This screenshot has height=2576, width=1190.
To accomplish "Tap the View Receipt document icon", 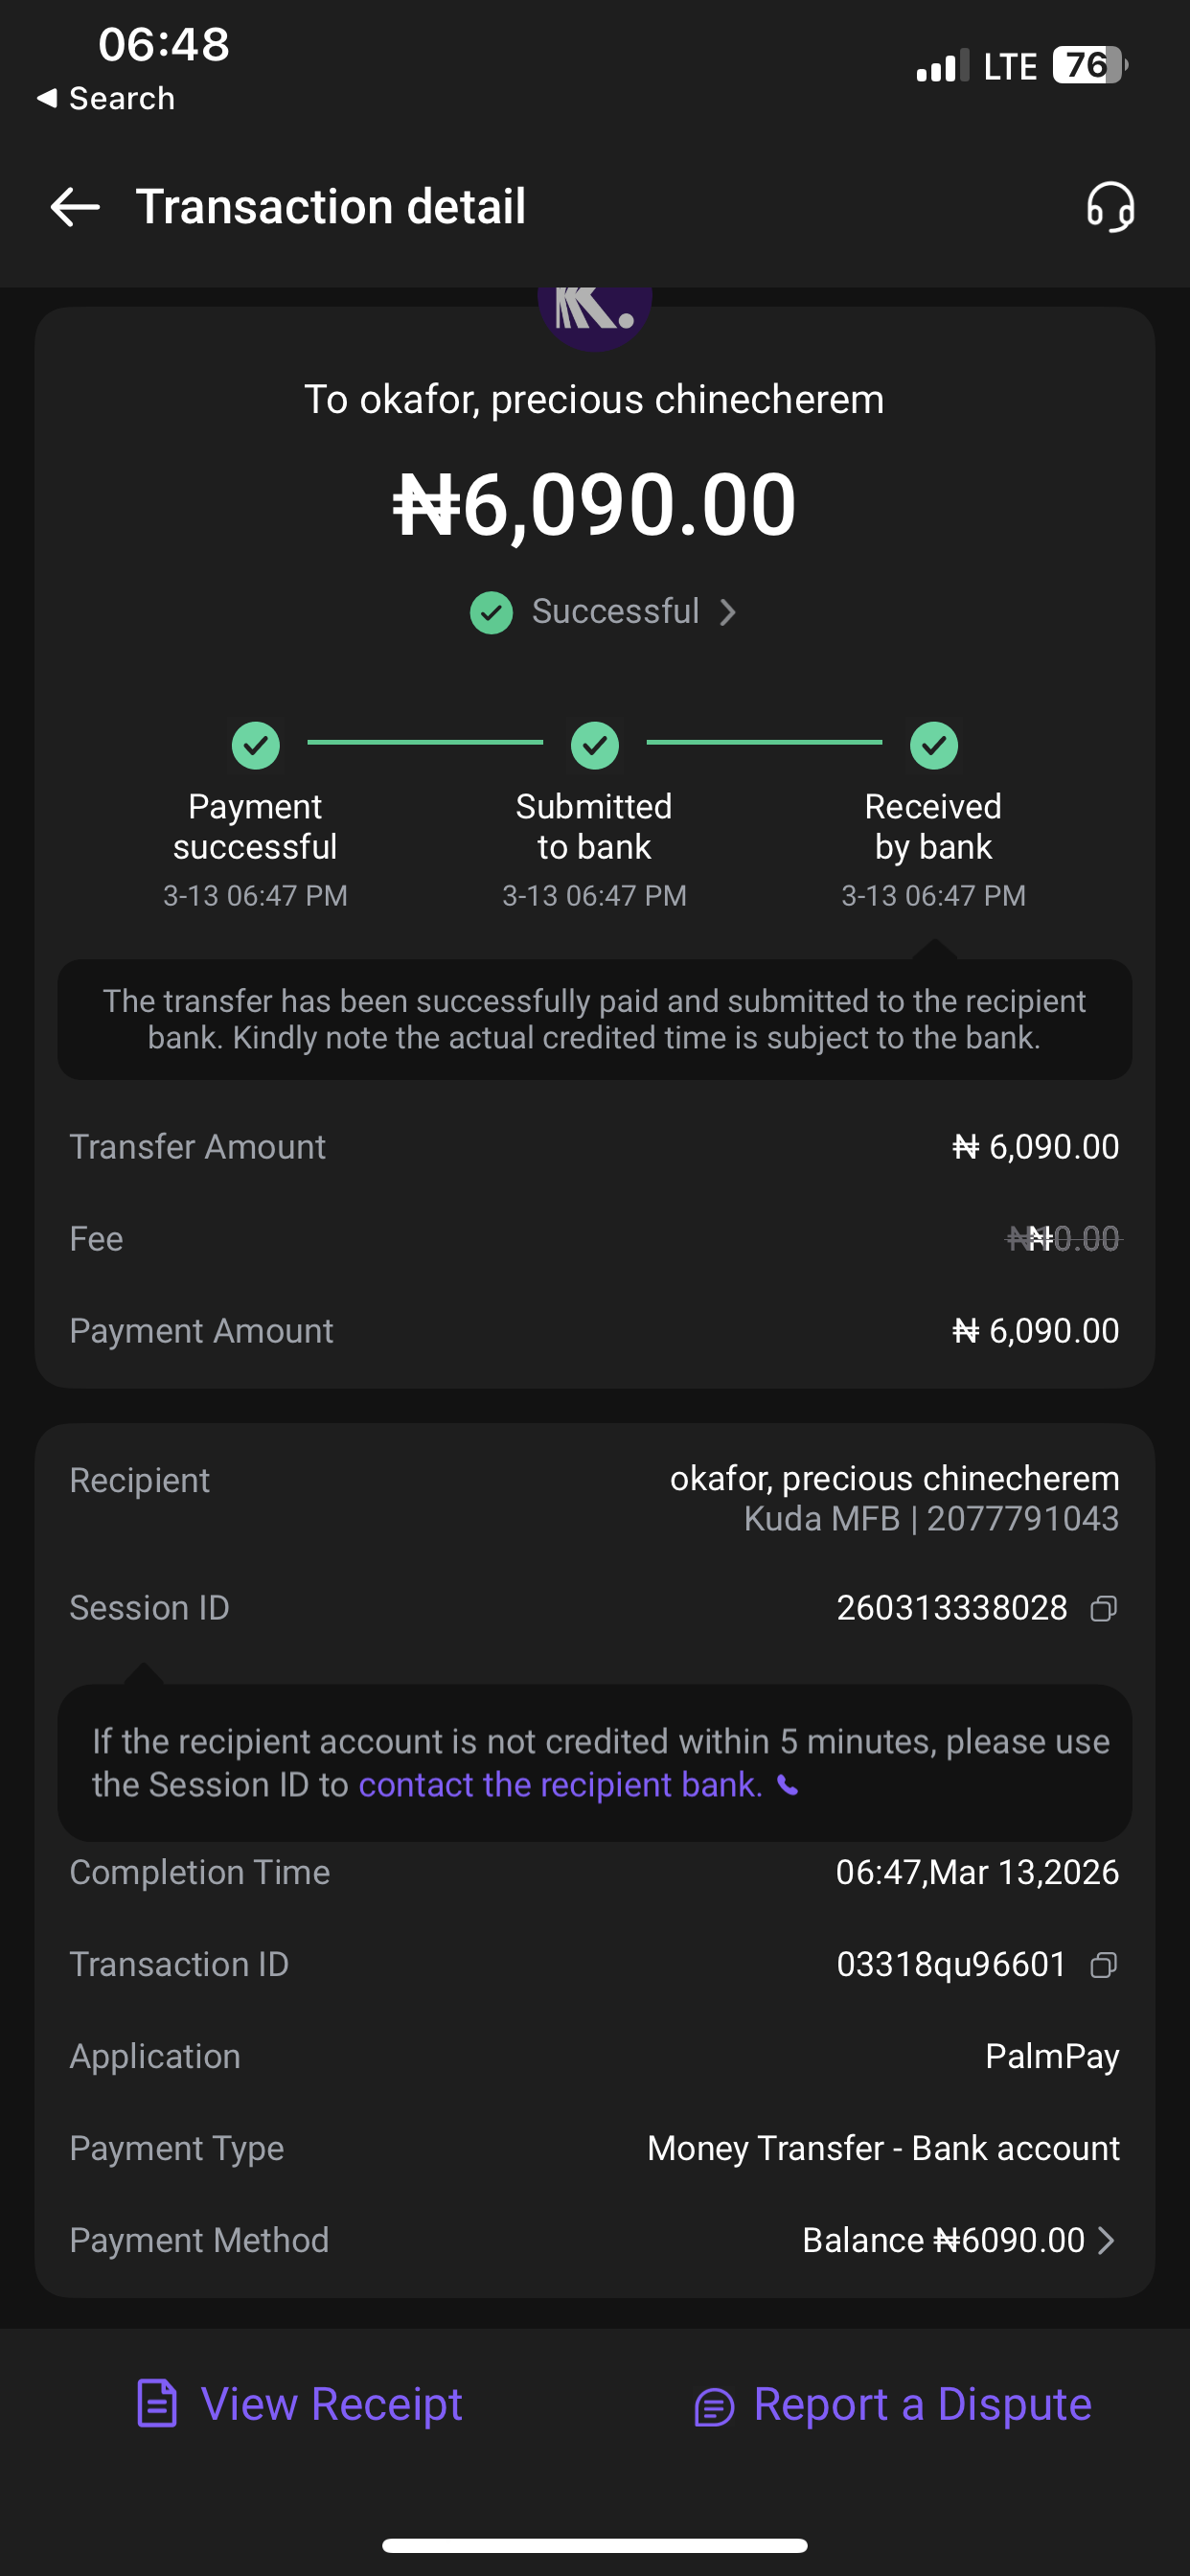I will (x=157, y=2404).
